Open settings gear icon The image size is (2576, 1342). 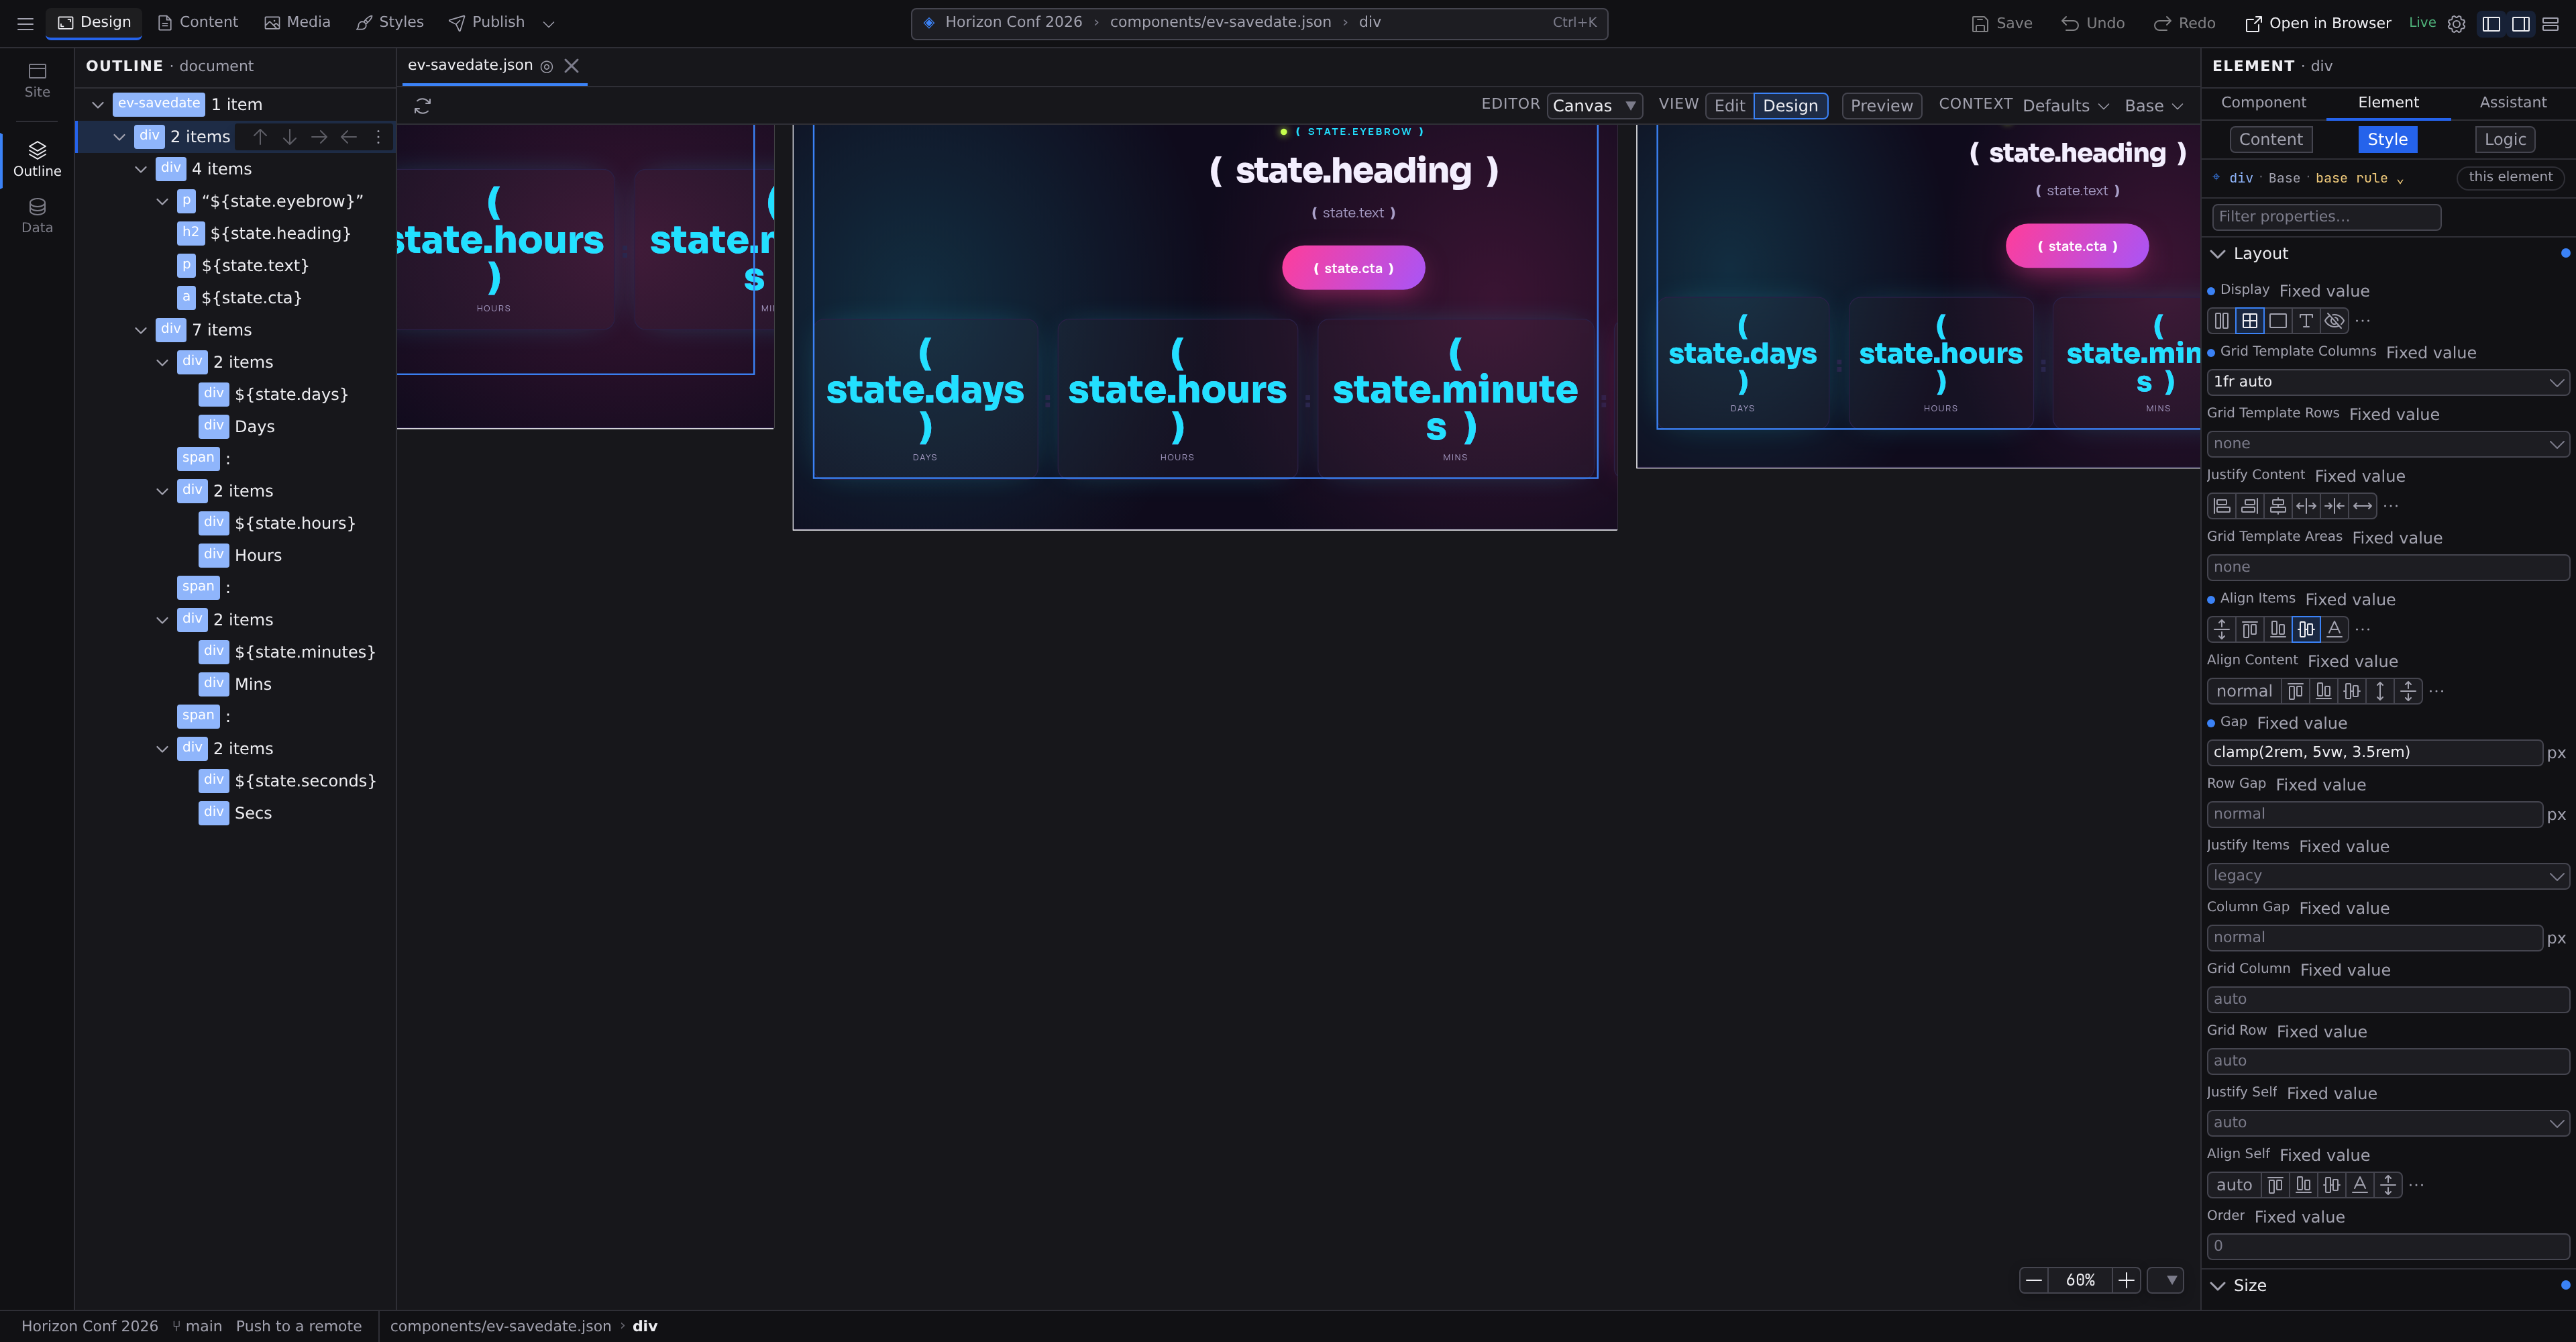click(2456, 23)
